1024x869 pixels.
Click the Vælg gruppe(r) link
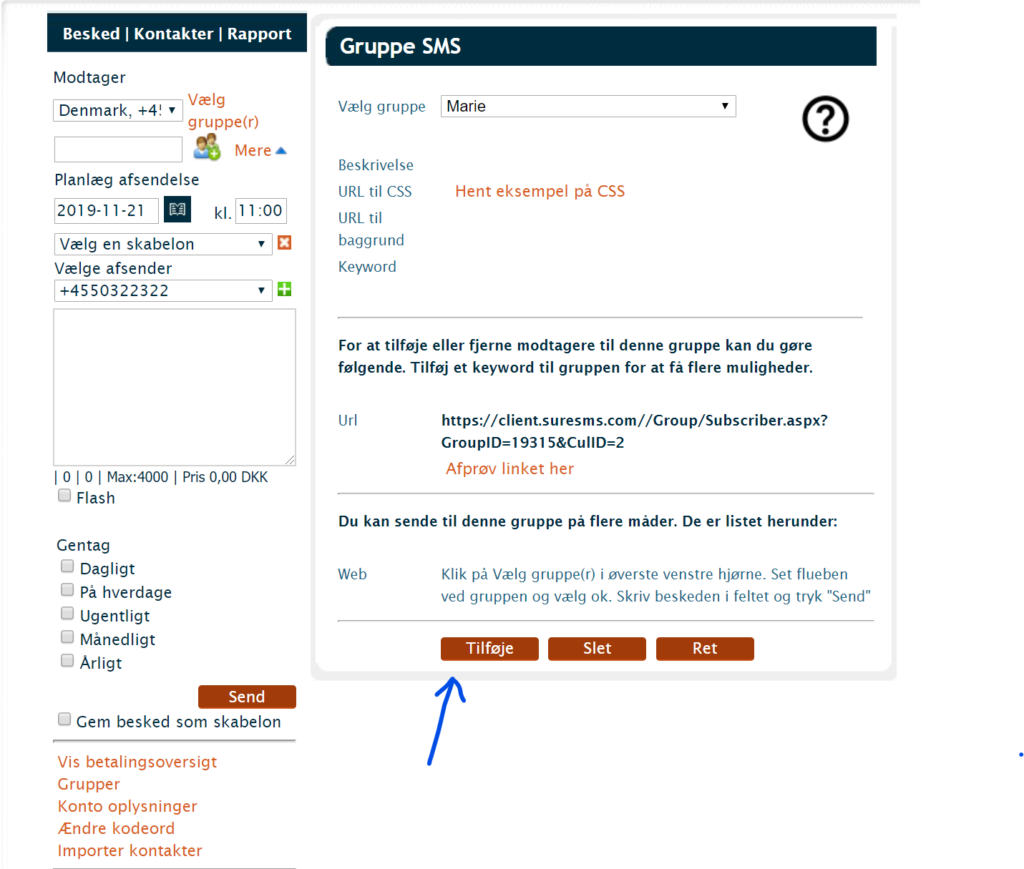pos(223,110)
